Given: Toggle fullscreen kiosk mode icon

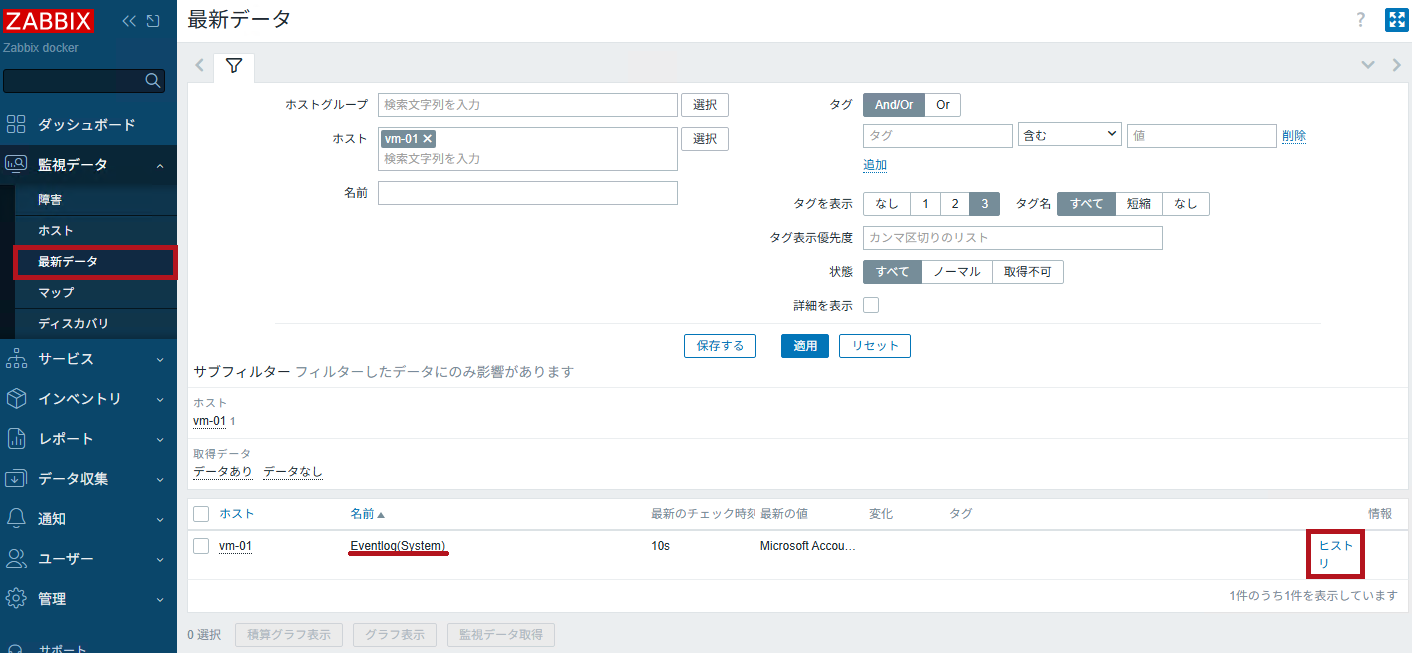Looking at the screenshot, I should pos(1396,20).
